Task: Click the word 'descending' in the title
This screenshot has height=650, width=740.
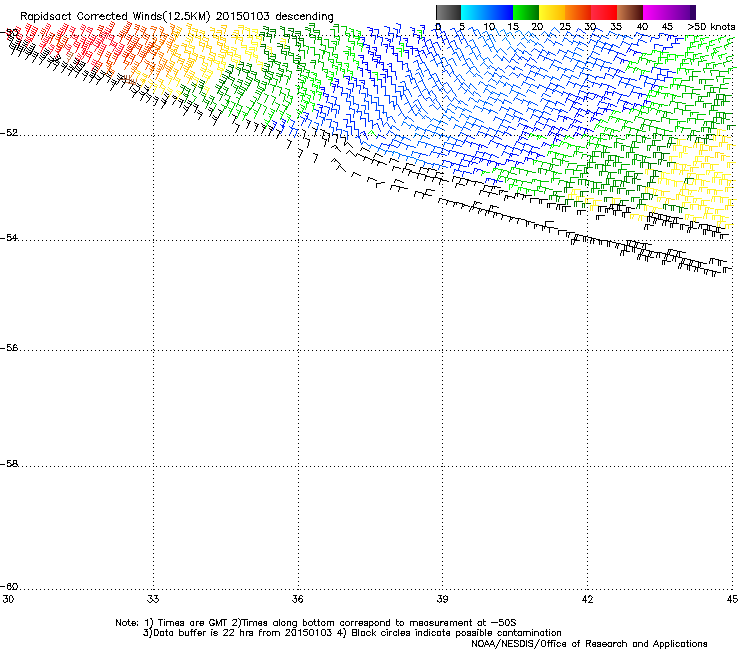Action: [304, 17]
